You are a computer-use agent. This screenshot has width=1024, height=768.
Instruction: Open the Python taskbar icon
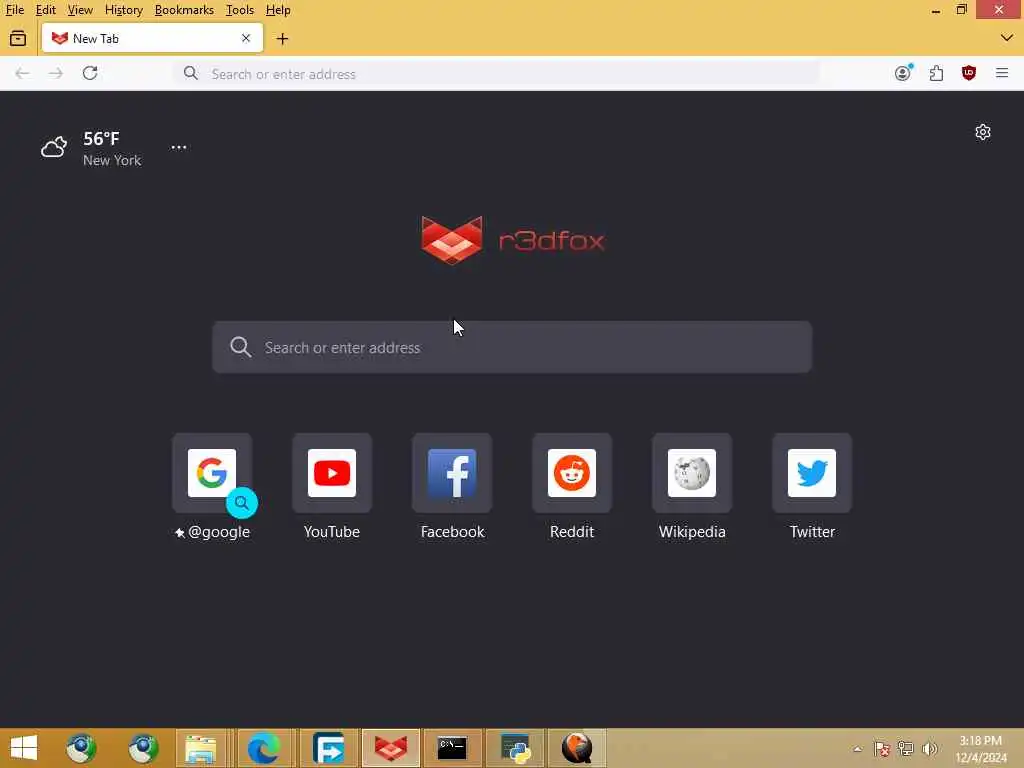pyautogui.click(x=515, y=748)
